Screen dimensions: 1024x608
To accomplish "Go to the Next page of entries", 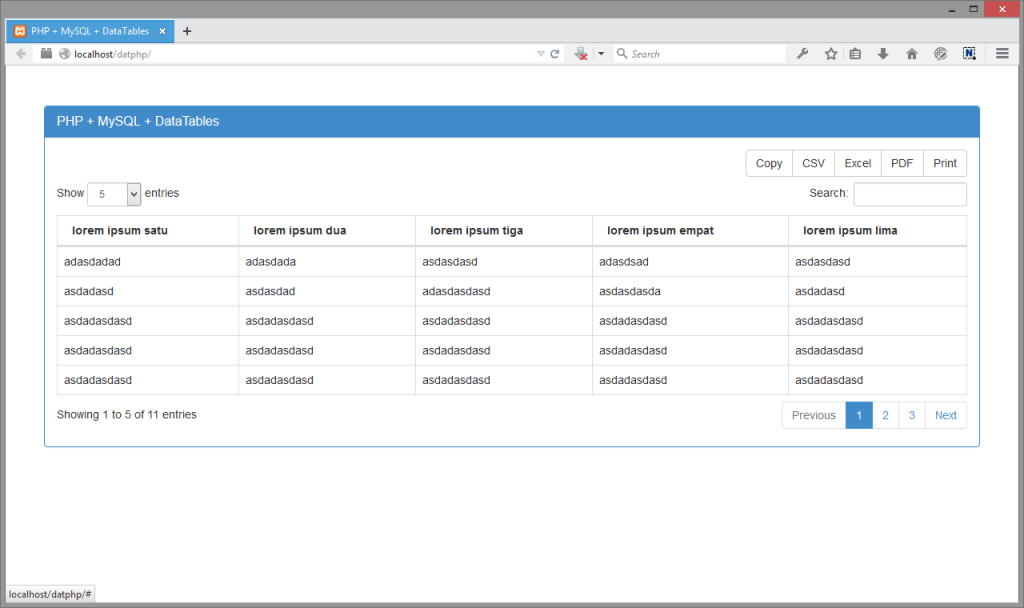I will tap(945, 414).
